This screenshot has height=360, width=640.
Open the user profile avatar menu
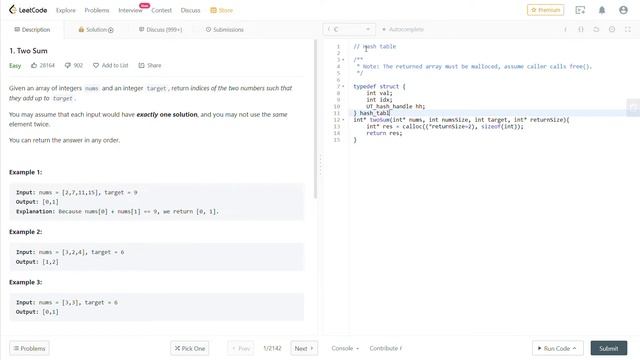coord(623,10)
